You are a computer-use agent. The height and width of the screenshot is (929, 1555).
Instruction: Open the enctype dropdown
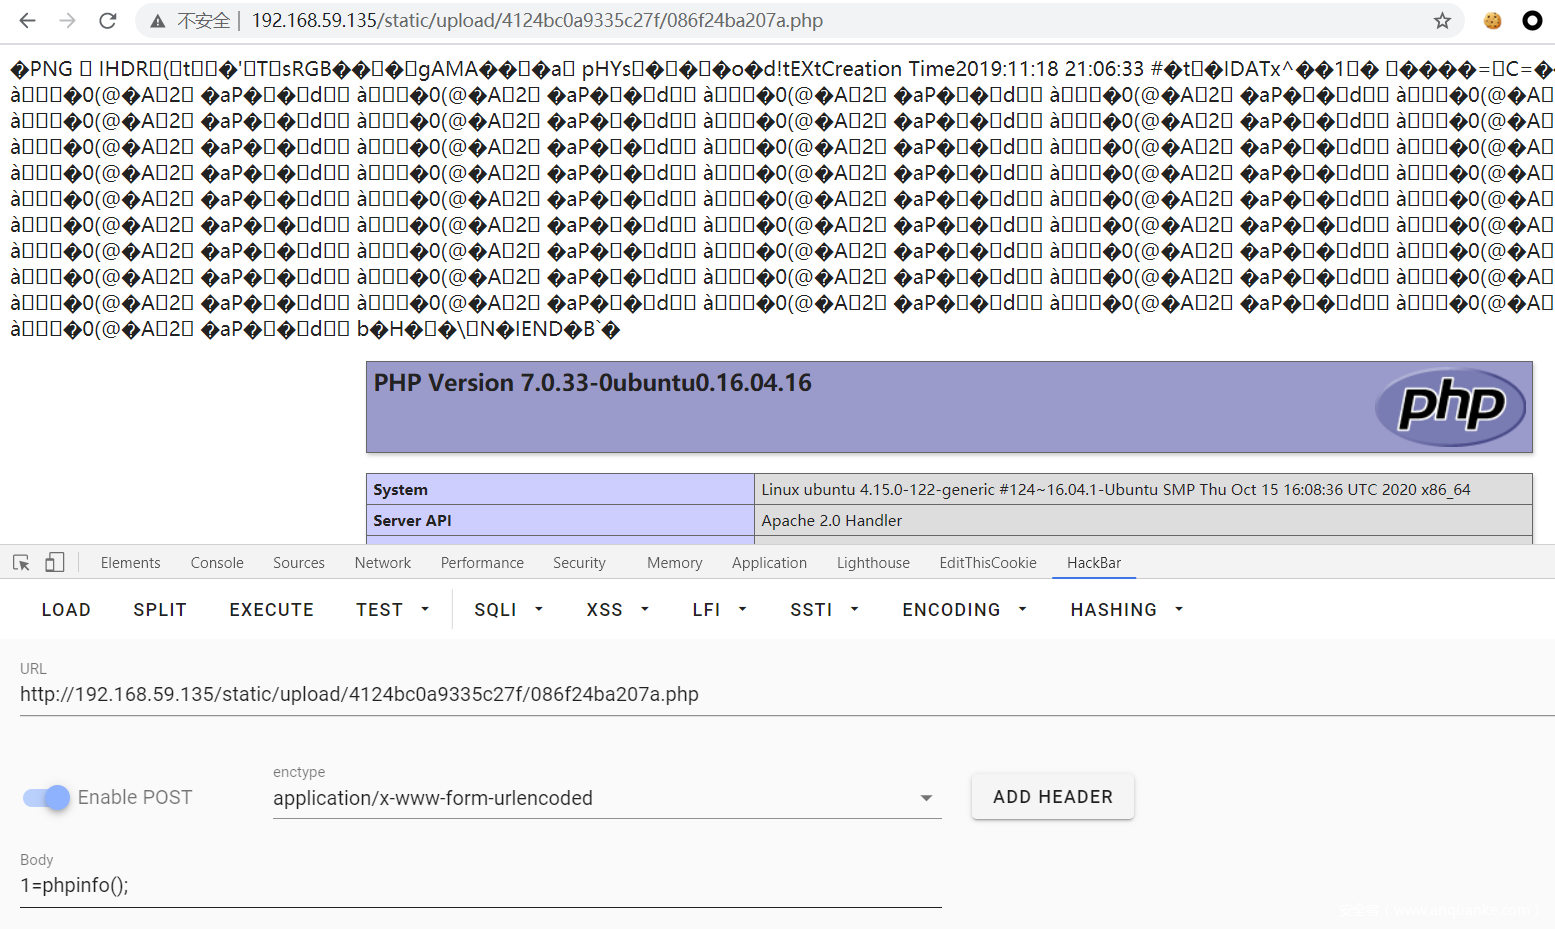pyautogui.click(x=606, y=798)
